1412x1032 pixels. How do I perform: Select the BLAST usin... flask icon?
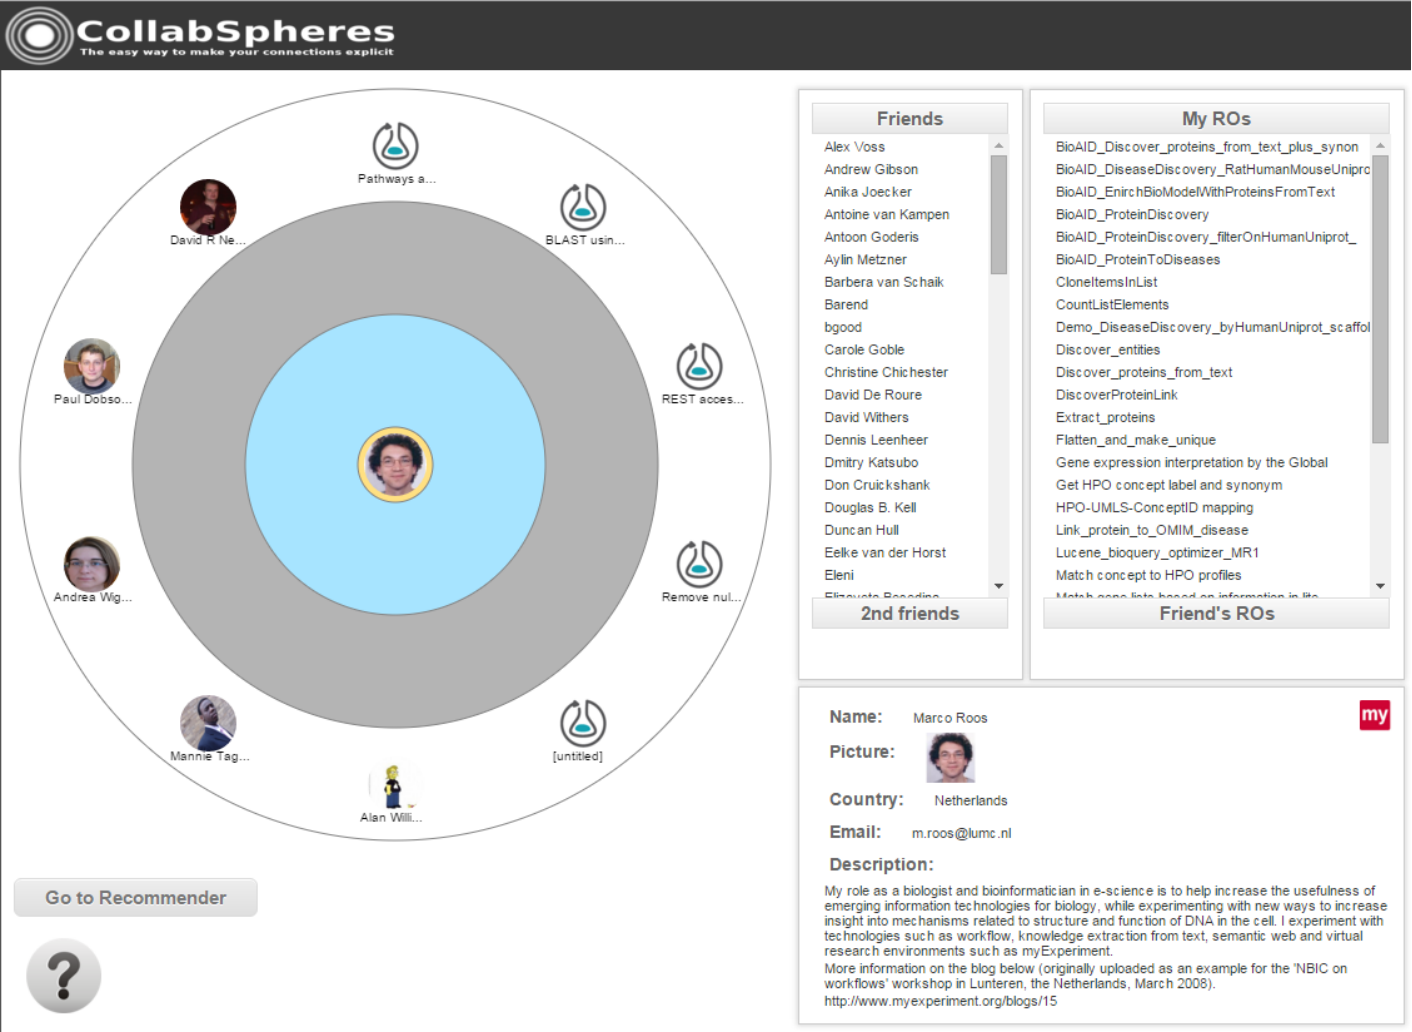583,207
